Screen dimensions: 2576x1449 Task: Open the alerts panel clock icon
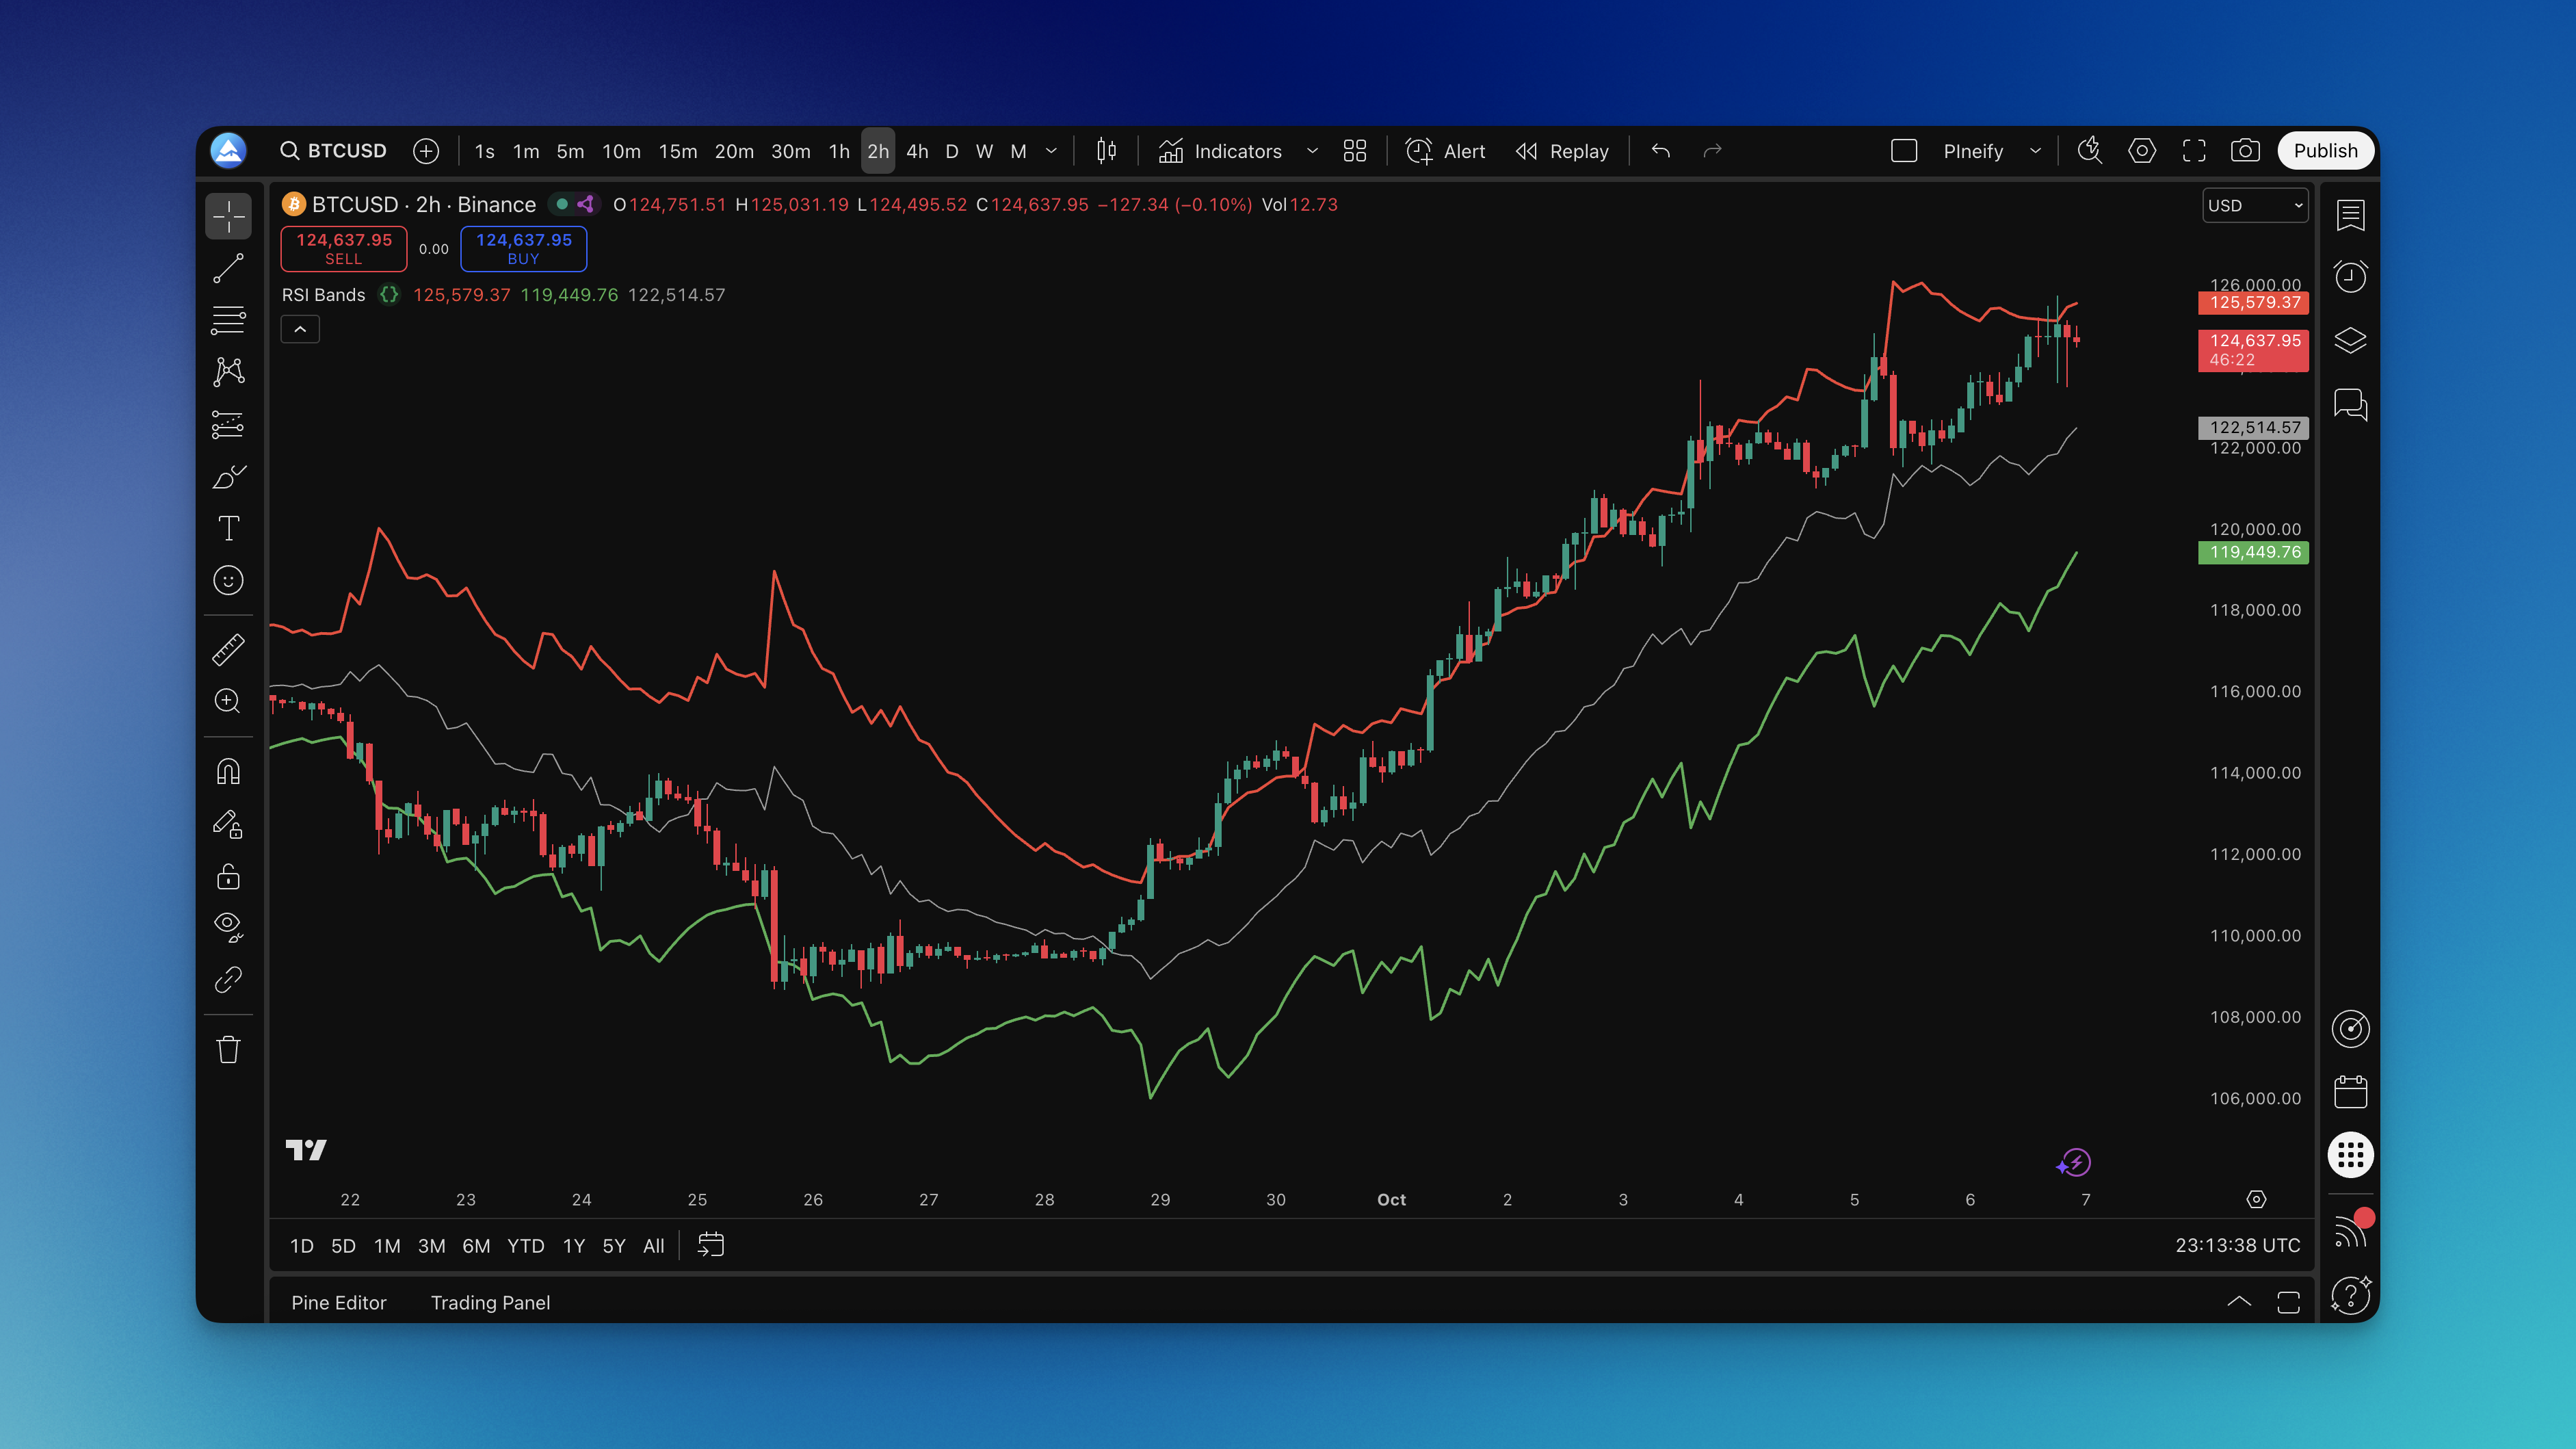pyautogui.click(x=2350, y=277)
